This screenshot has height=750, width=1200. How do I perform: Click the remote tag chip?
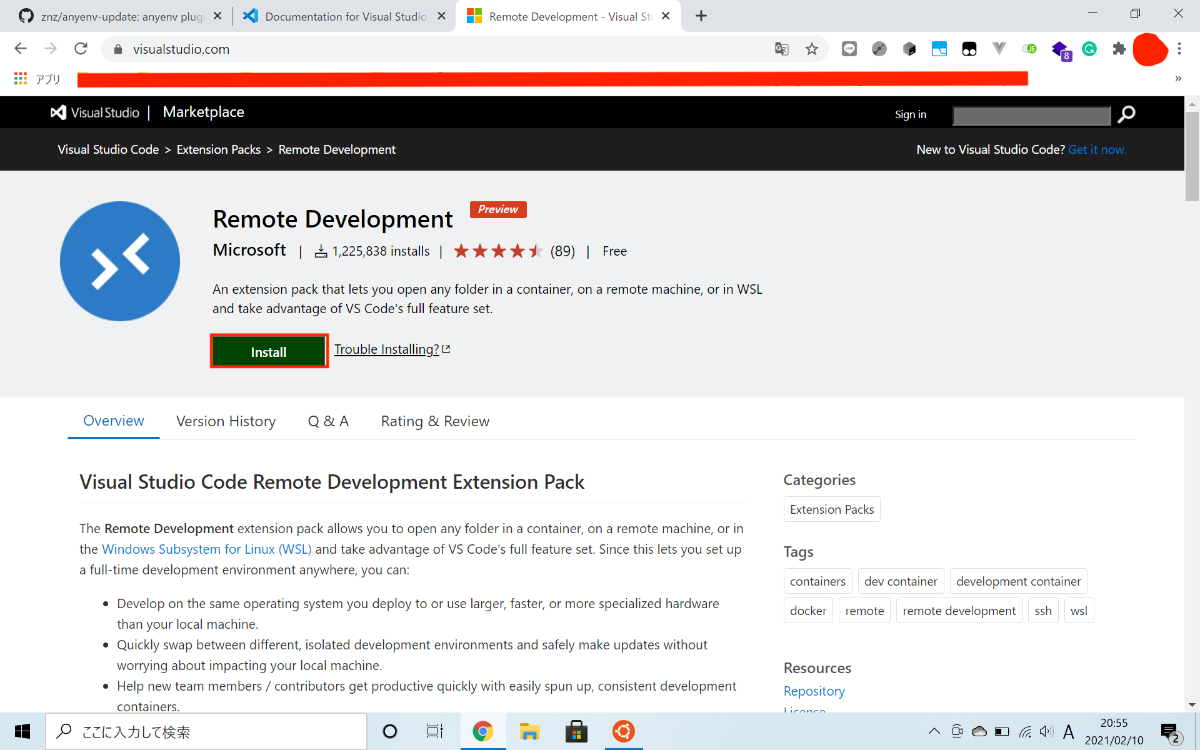coord(865,610)
